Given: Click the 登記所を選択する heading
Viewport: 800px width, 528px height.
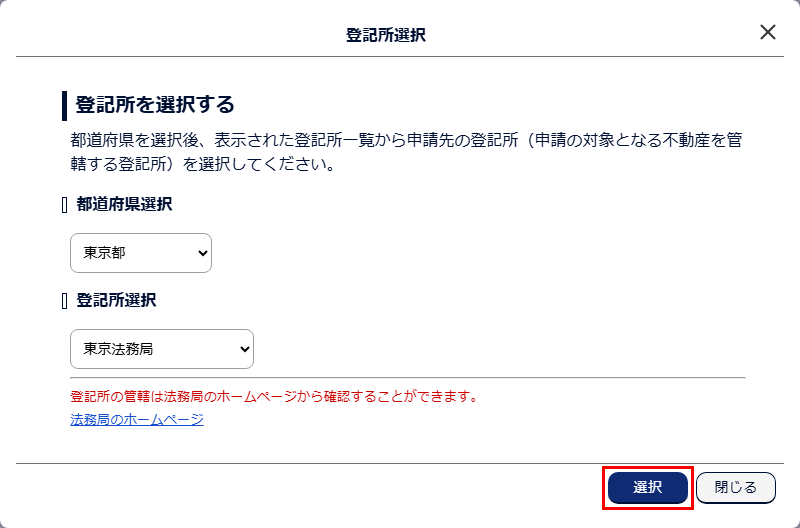Looking at the screenshot, I should tap(155, 104).
